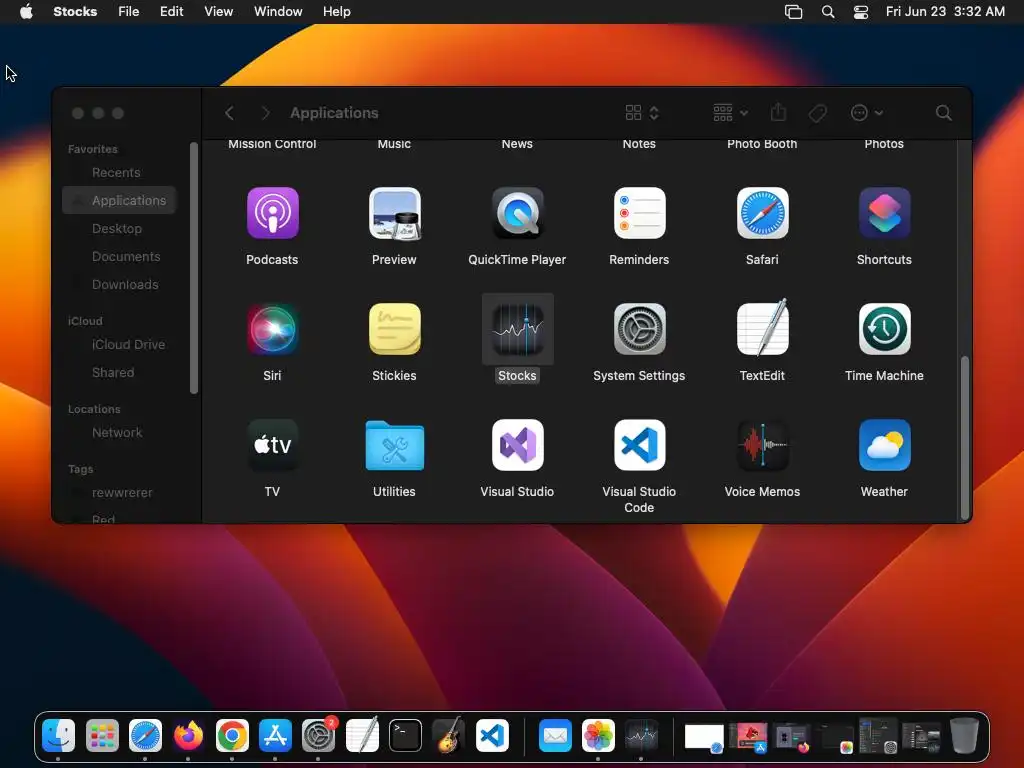1024x768 pixels.
Task: Open Control Center in the menu bar
Action: click(861, 12)
